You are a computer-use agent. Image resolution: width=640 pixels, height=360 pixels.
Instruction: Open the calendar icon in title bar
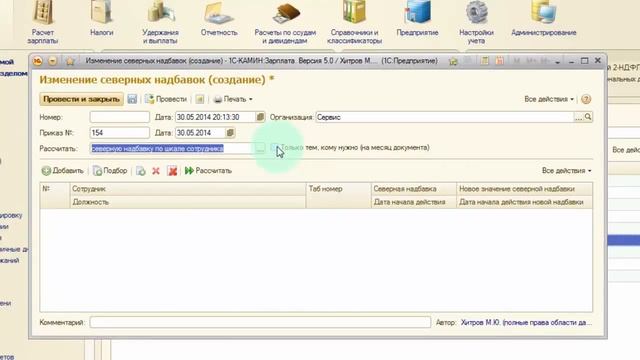point(500,61)
